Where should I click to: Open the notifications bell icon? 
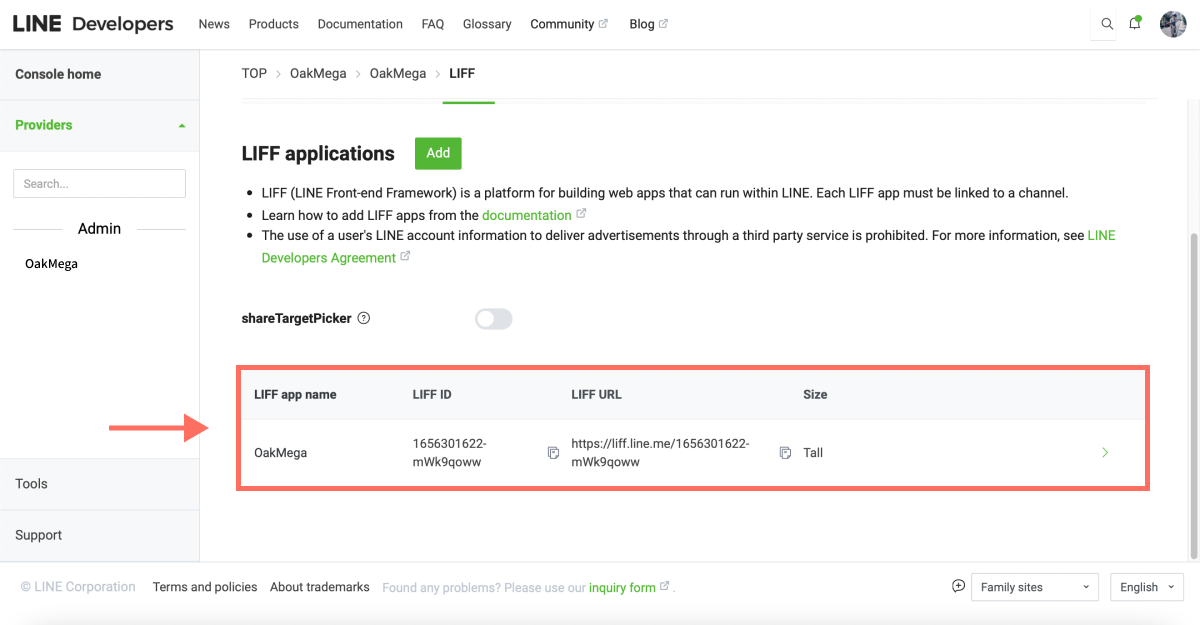click(x=1135, y=24)
